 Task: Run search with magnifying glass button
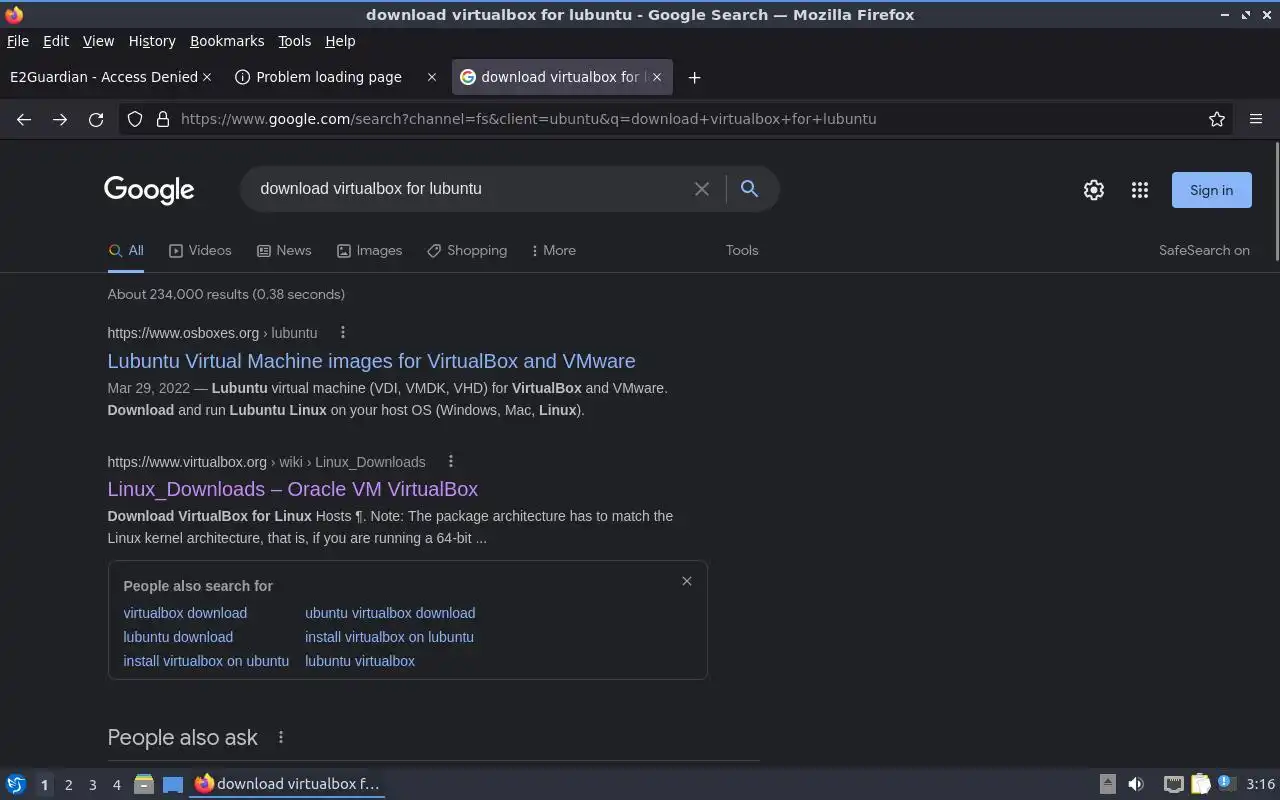(749, 189)
